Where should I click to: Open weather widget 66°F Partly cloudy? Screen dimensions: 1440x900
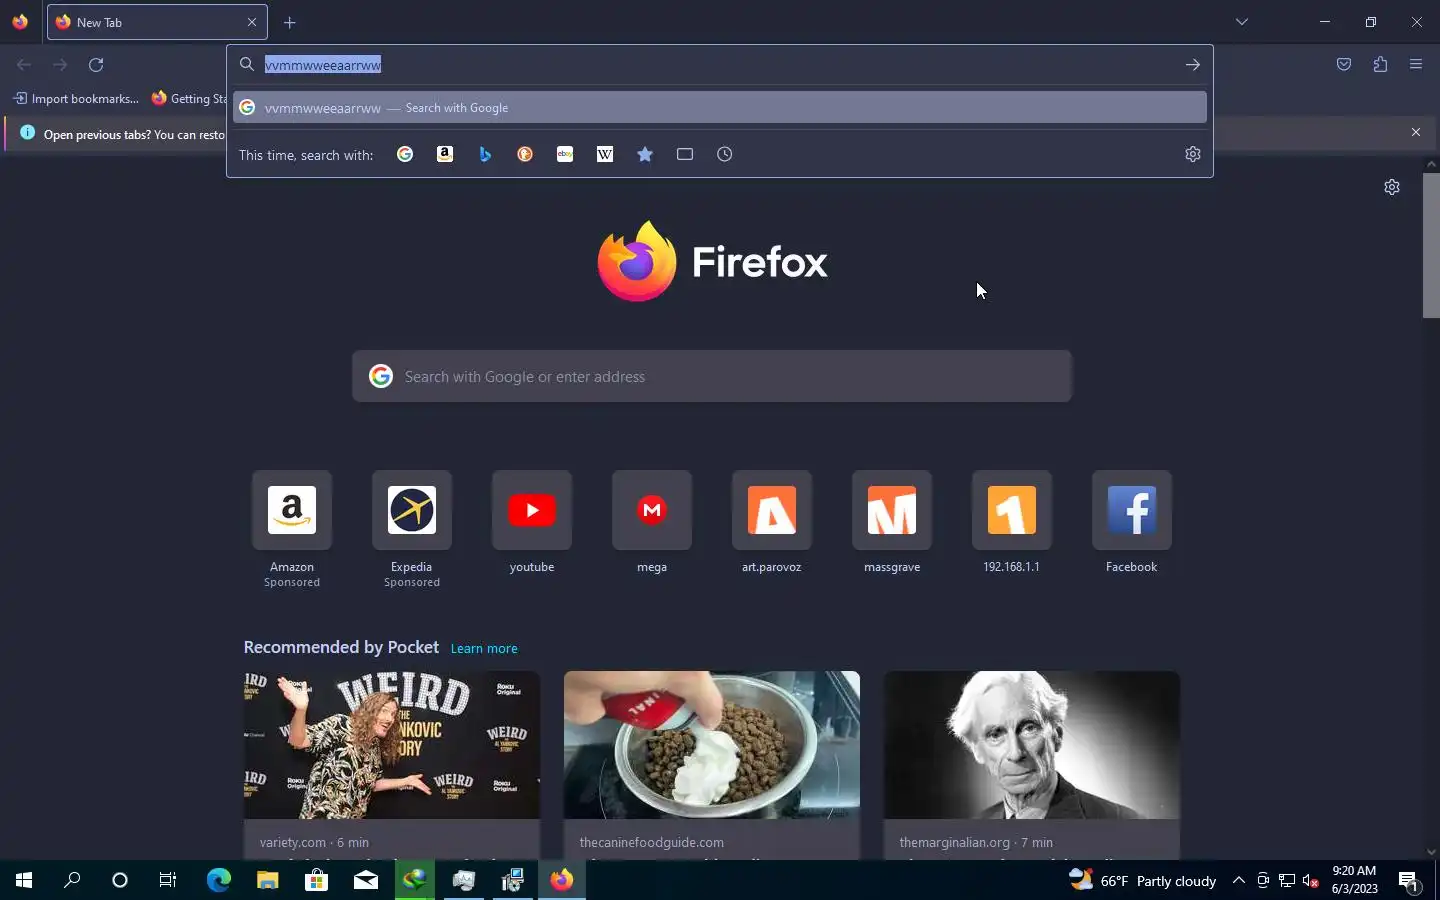pos(1143,880)
